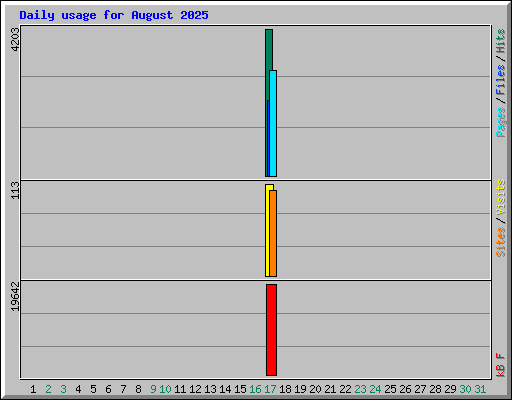Click day 1 on the x-axis

(33, 389)
